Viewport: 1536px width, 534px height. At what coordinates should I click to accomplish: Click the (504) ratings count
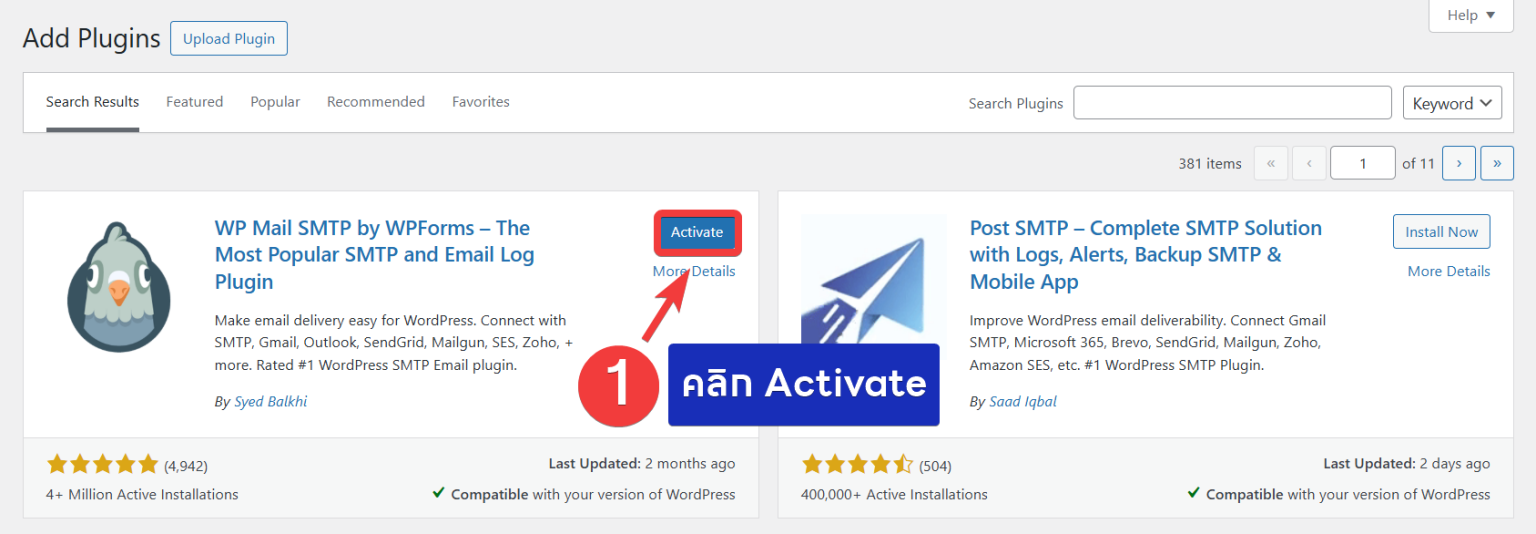click(x=935, y=466)
